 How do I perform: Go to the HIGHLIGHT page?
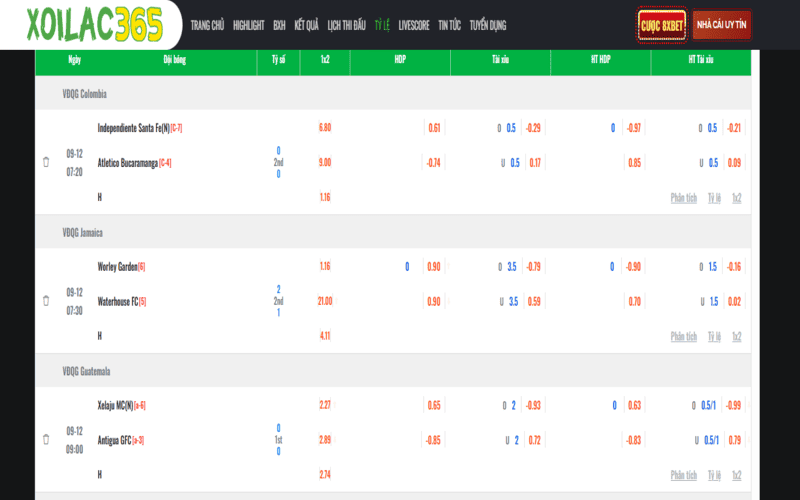click(x=248, y=25)
